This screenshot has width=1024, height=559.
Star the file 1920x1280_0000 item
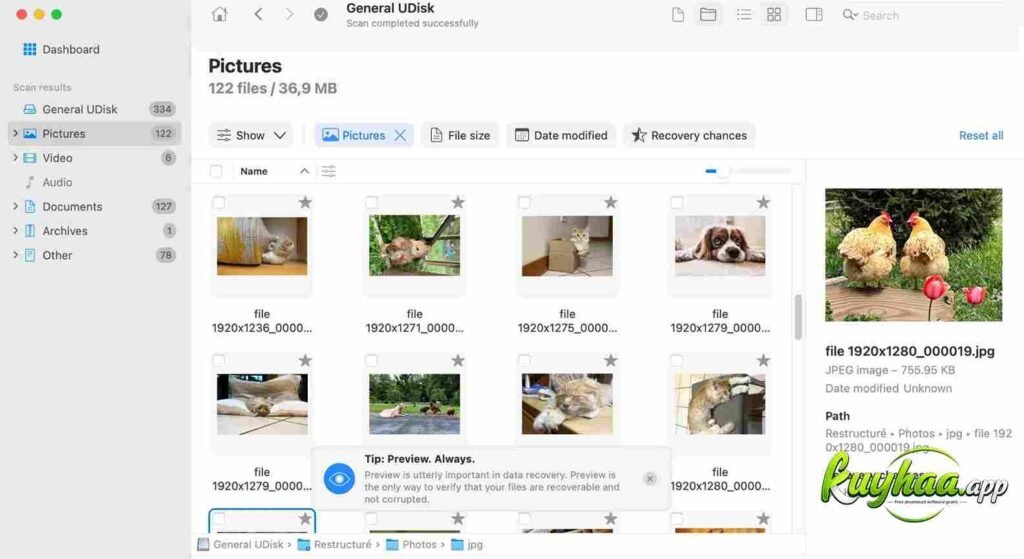763,360
